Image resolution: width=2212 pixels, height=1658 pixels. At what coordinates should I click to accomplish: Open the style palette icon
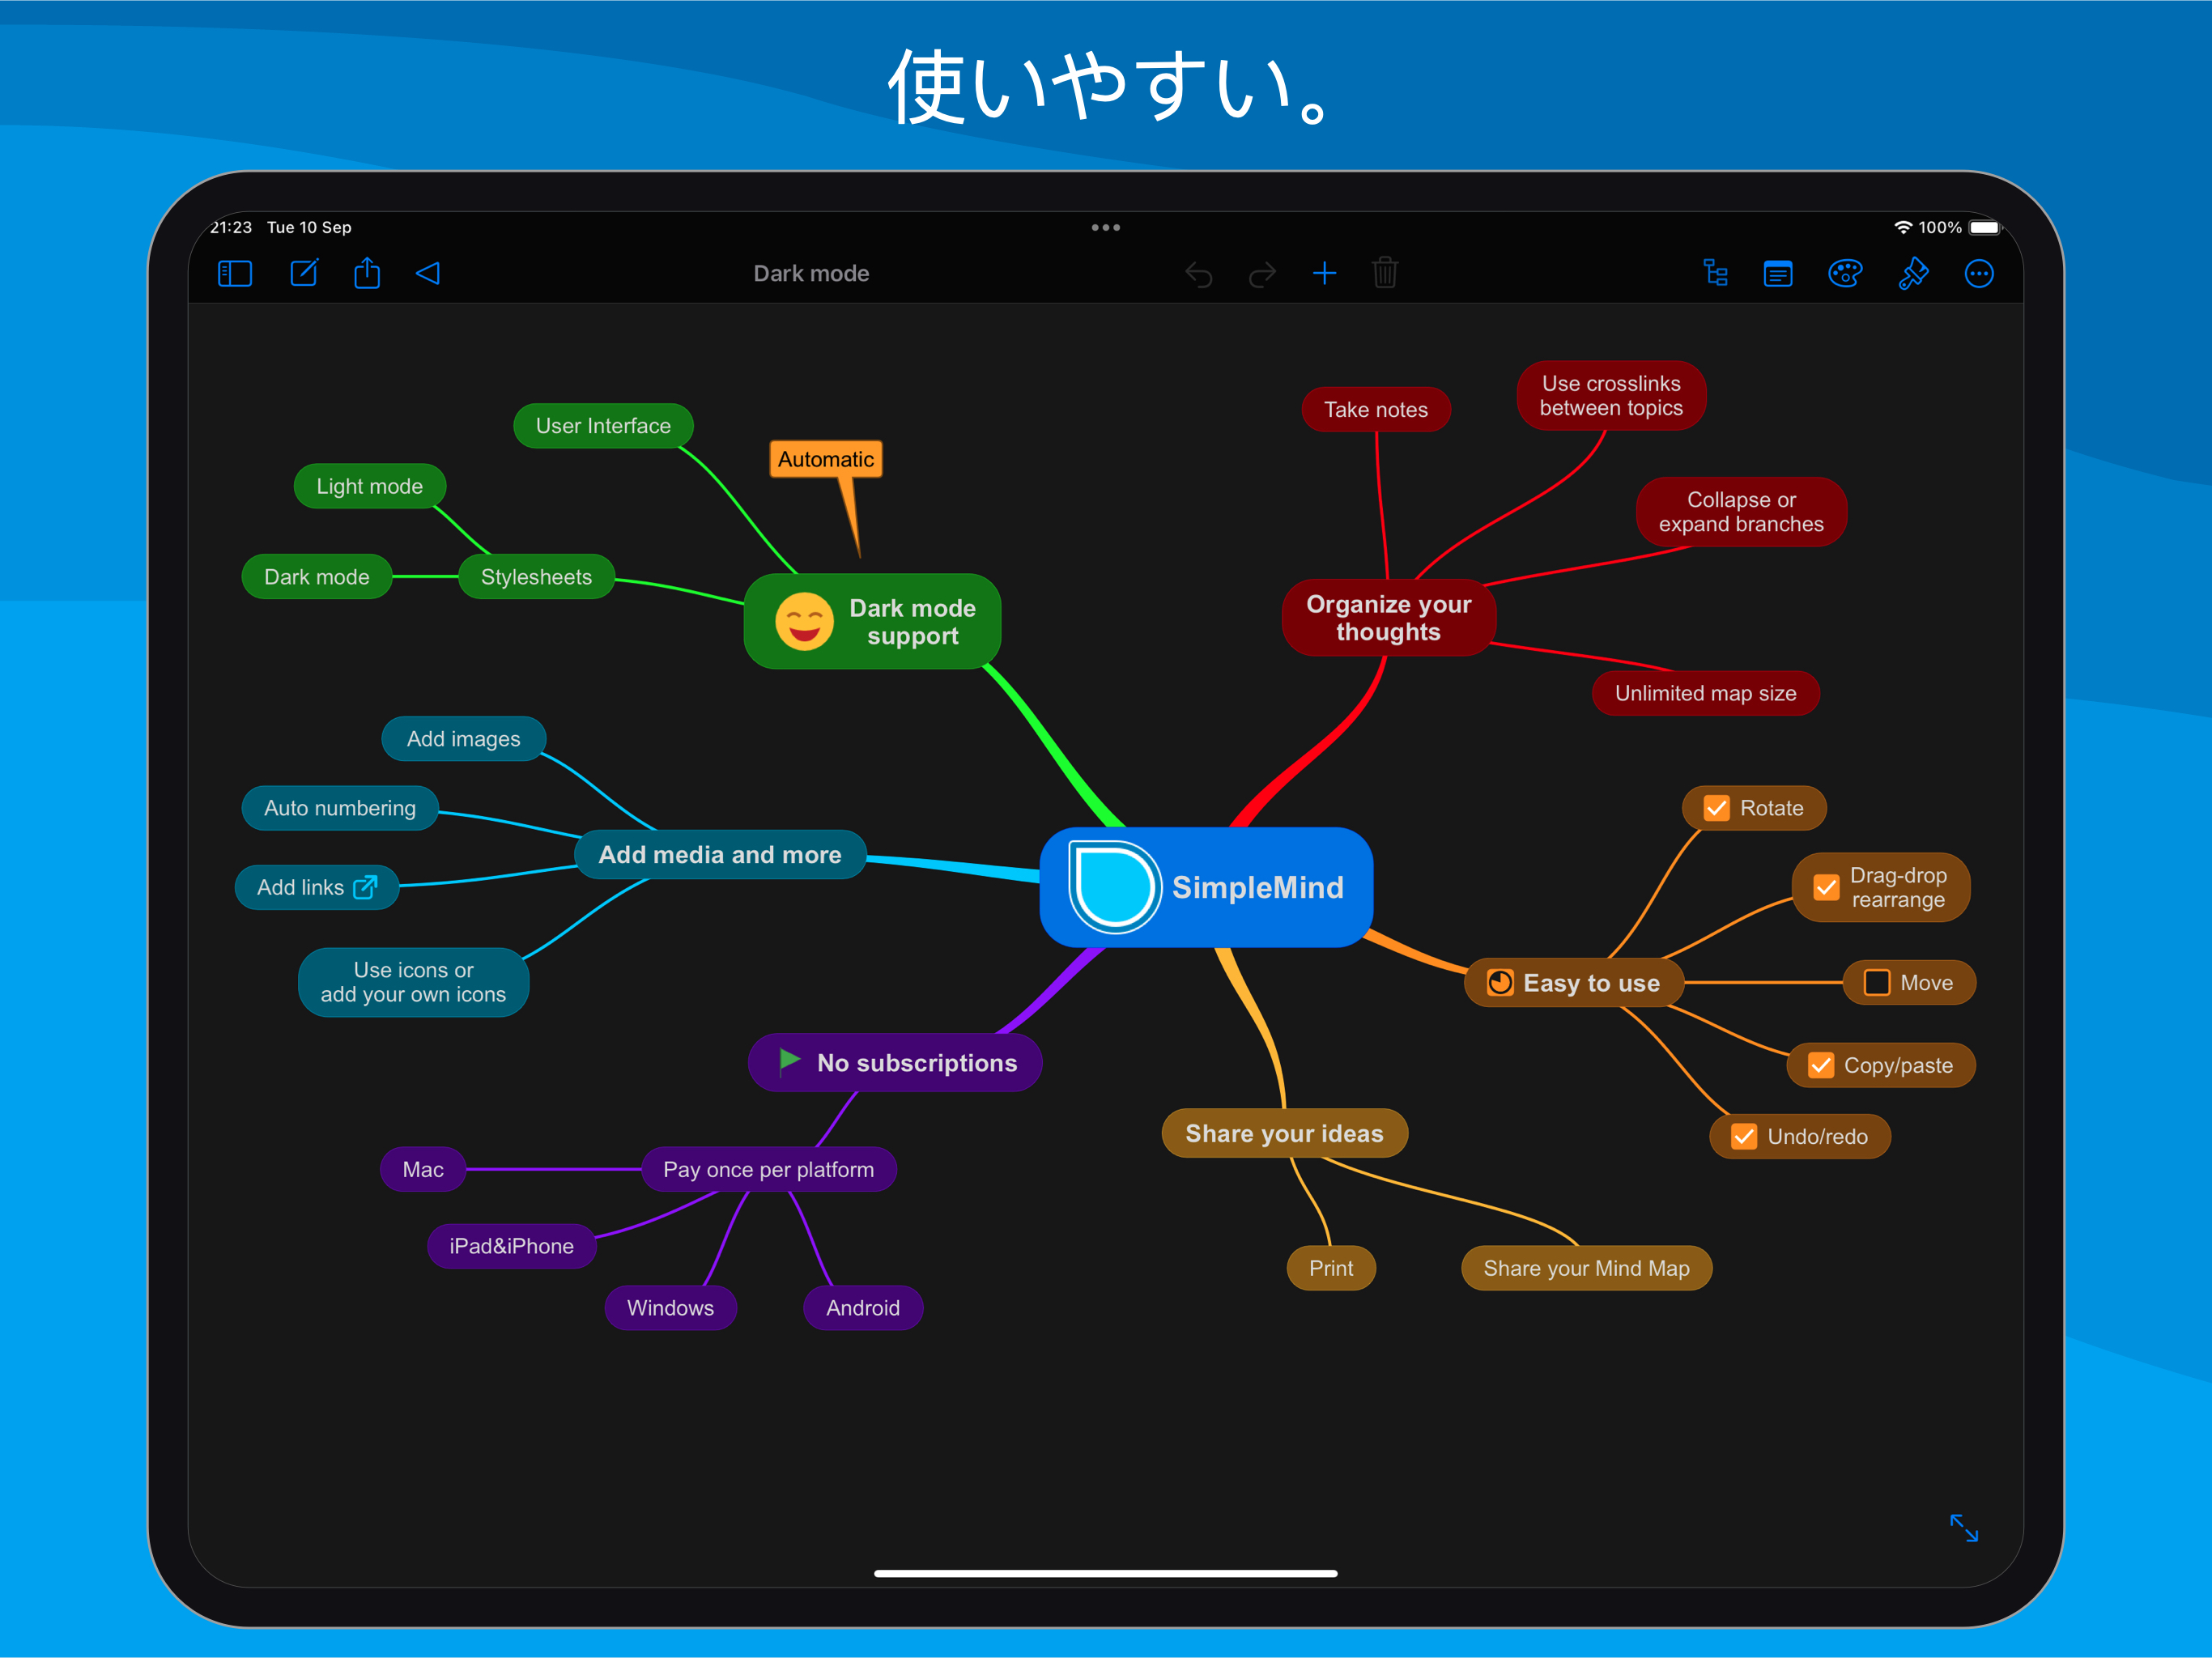click(1845, 273)
